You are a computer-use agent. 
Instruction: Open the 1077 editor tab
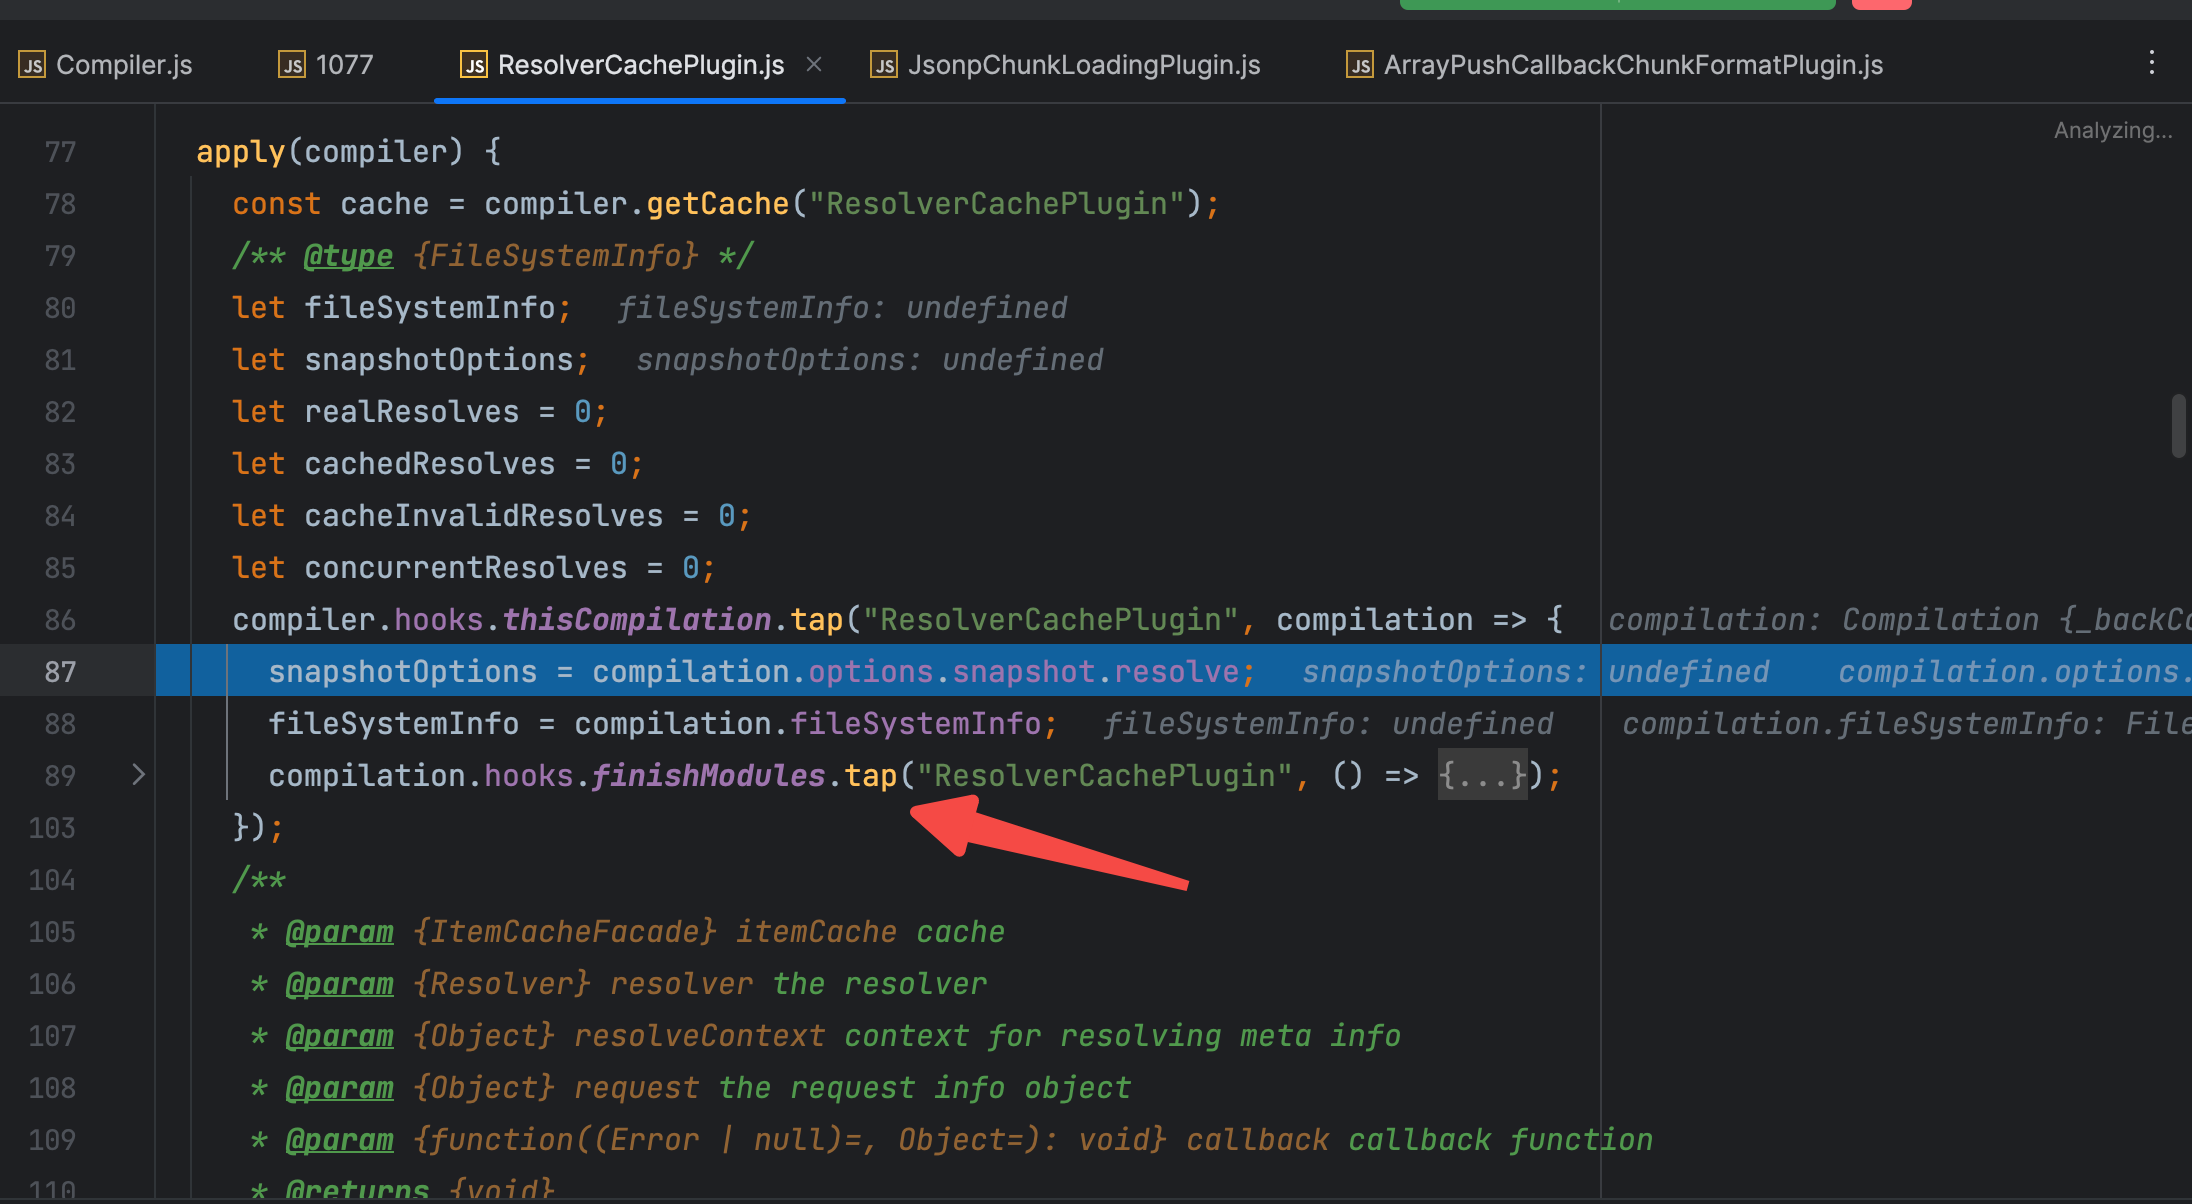(x=343, y=65)
